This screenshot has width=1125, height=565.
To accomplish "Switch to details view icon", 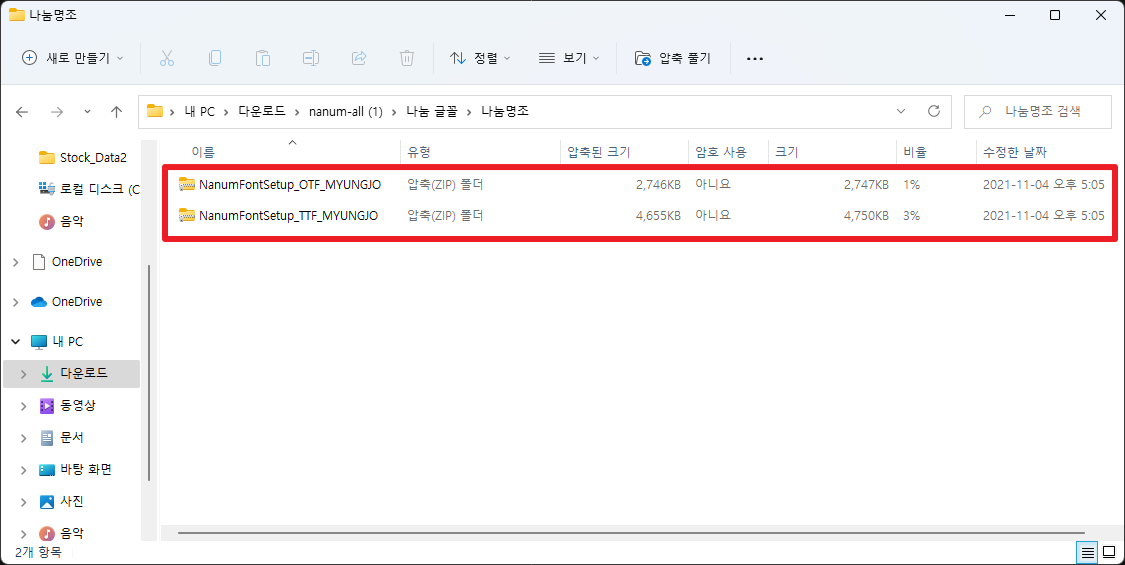I will (x=1088, y=553).
